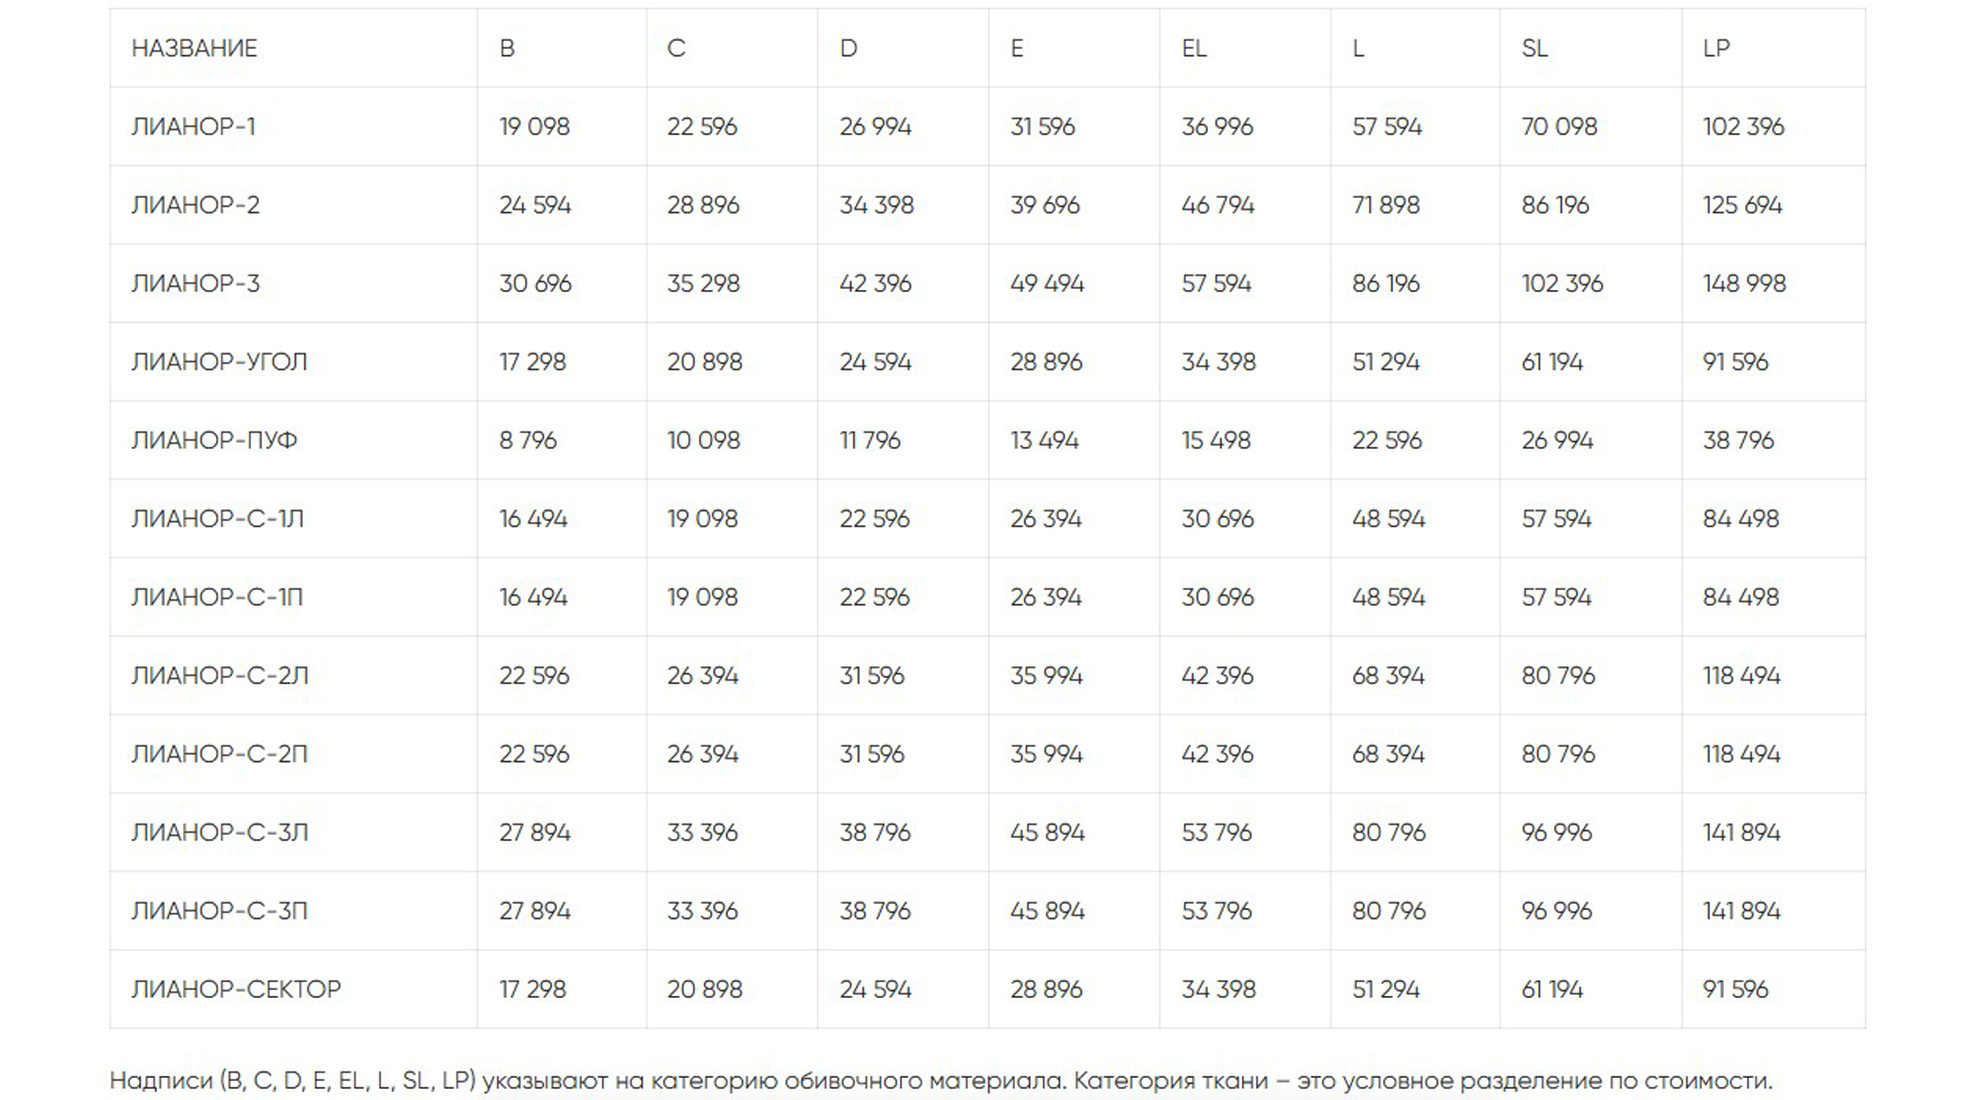Click the LP column header

1716,48
